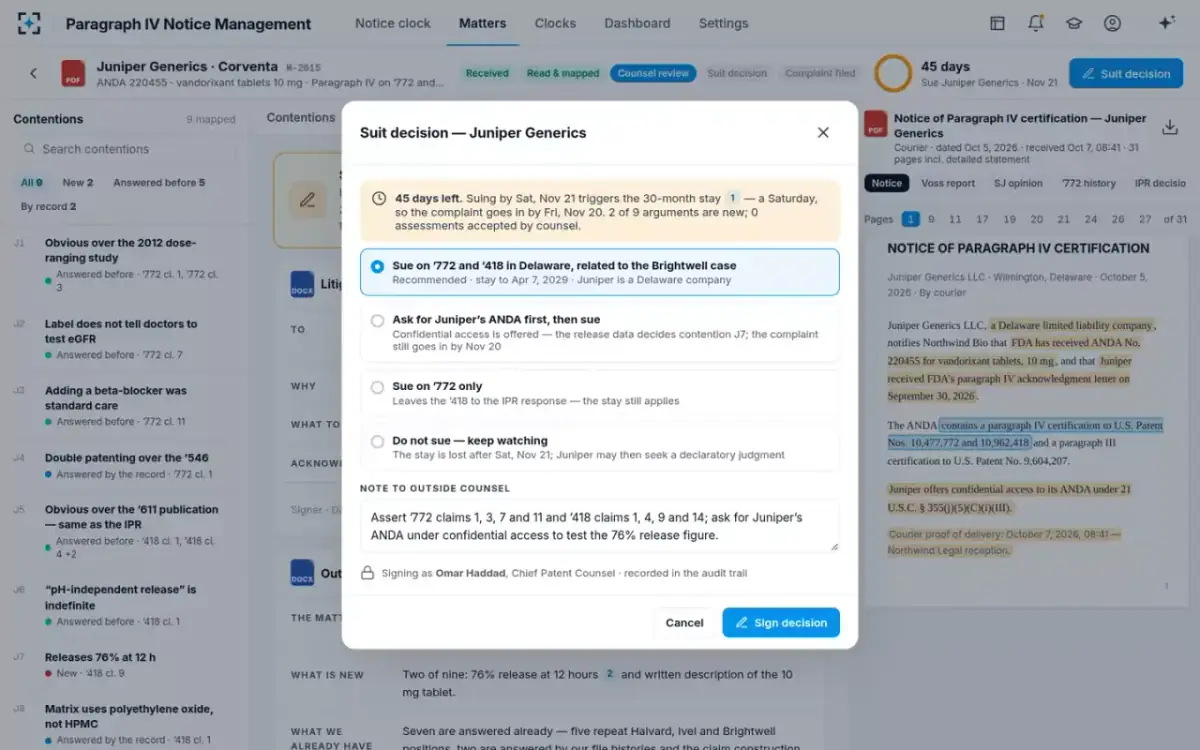Download the notice document
This screenshot has width=1200, height=750.
(1169, 127)
